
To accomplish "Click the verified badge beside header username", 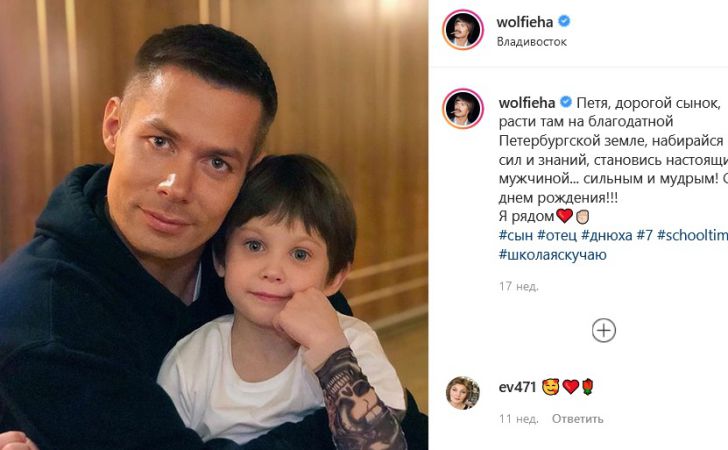I will (564, 21).
